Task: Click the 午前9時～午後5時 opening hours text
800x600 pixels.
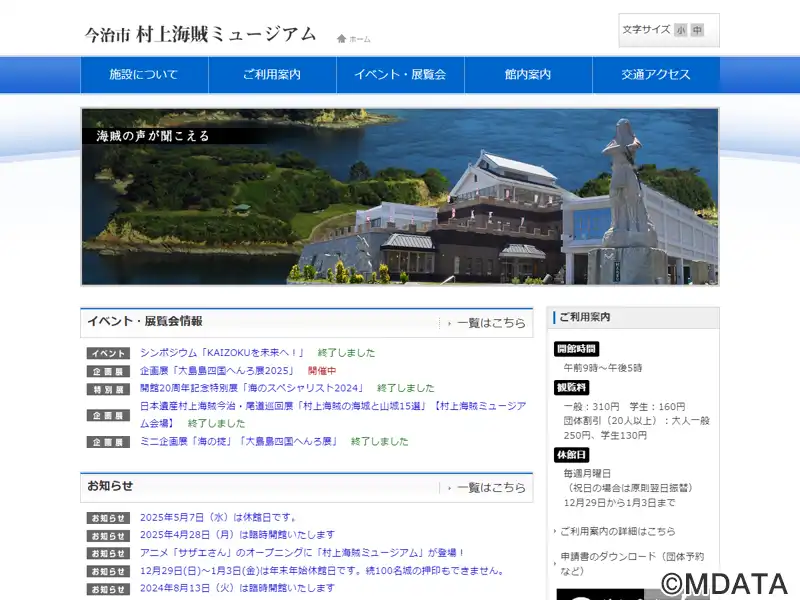Action: 603,368
